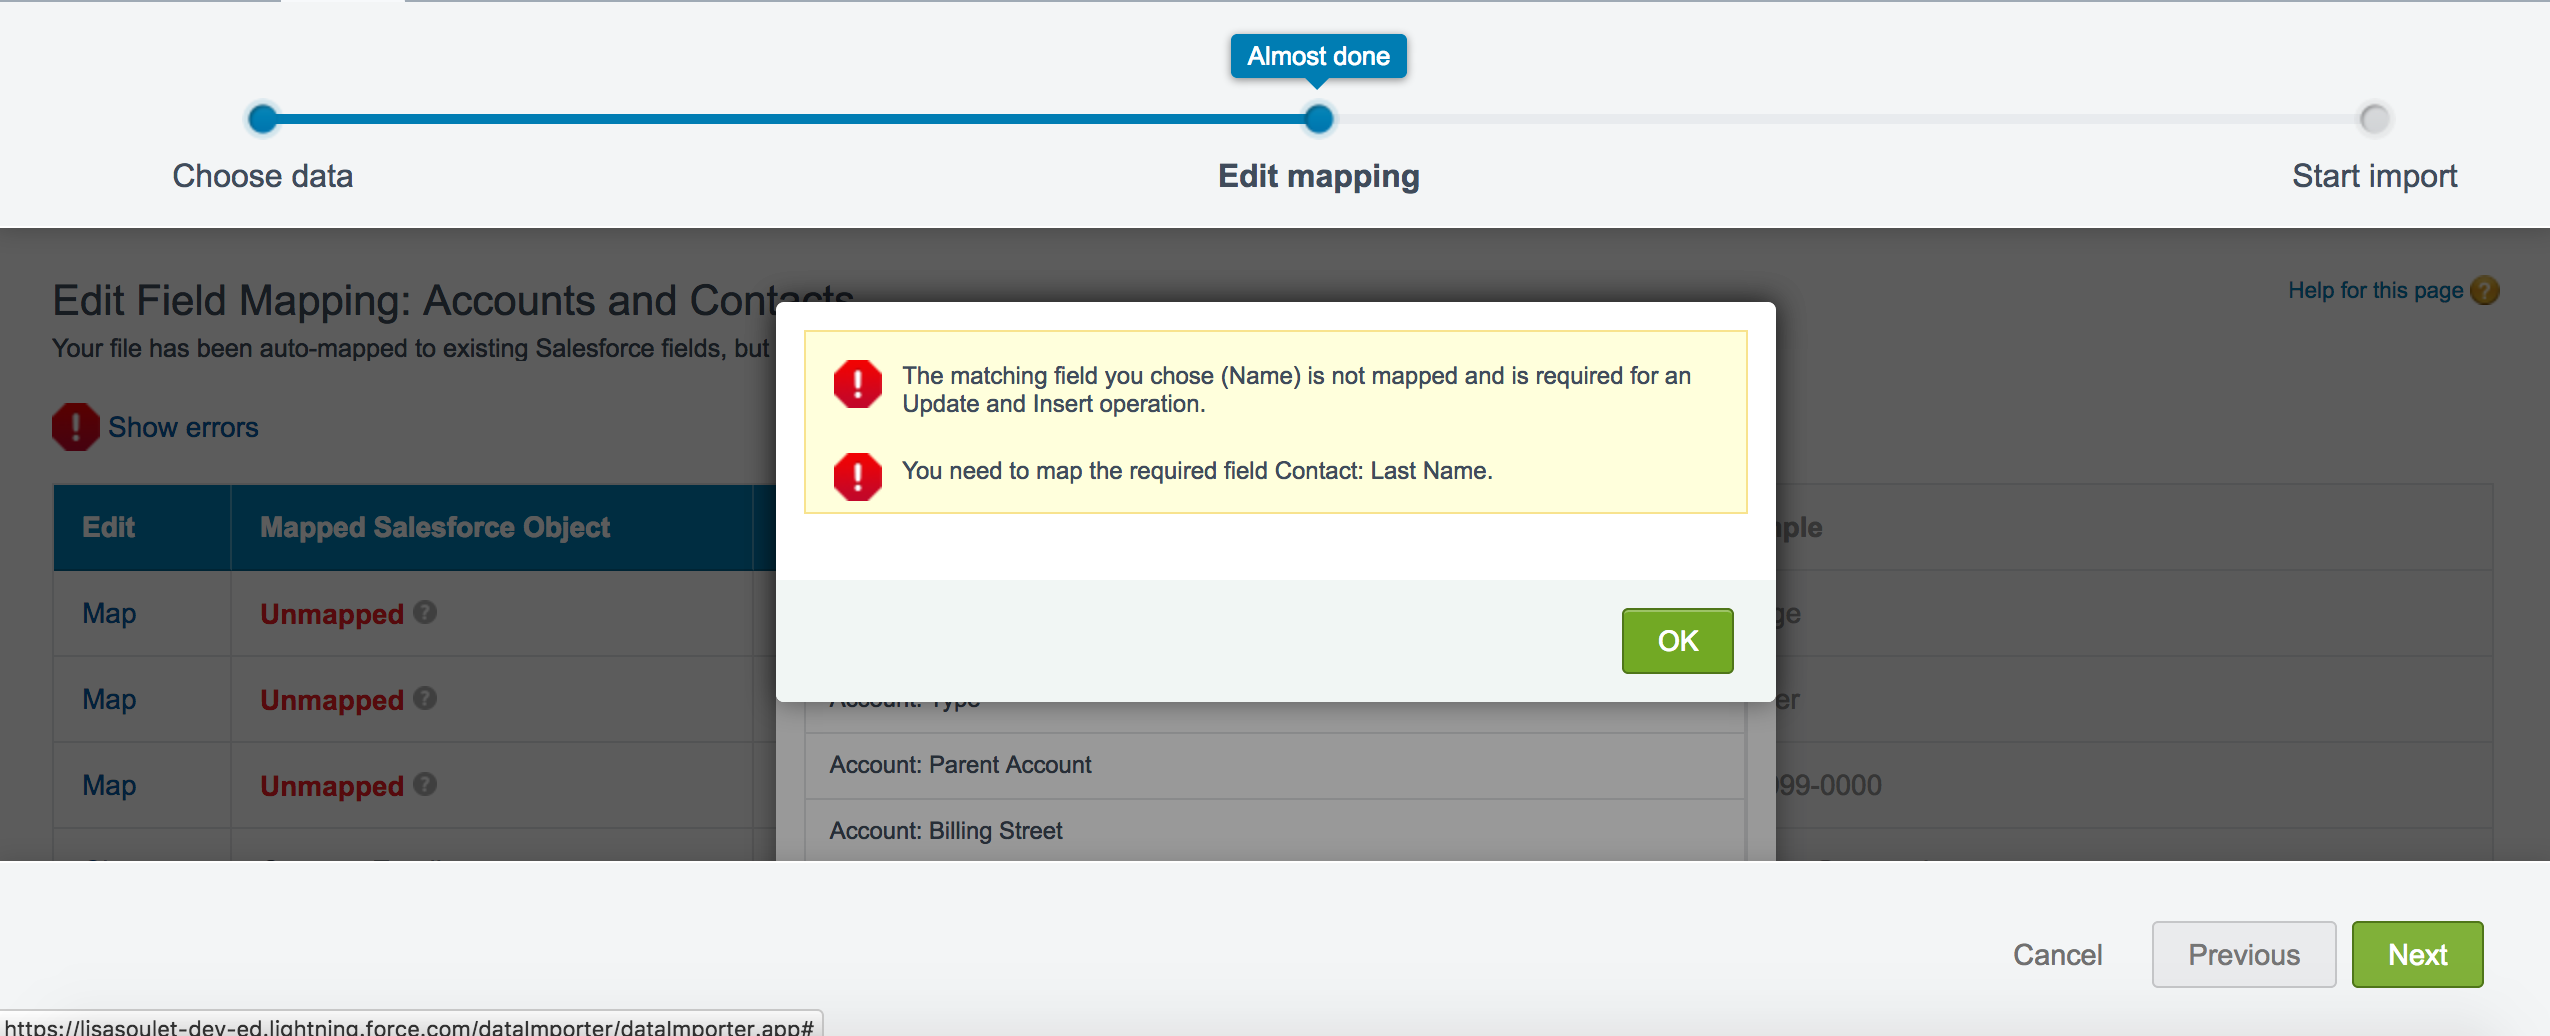Viewport: 2550px width, 1036px height.
Task: Click help icon beside first Unmapped row
Action: point(425,612)
